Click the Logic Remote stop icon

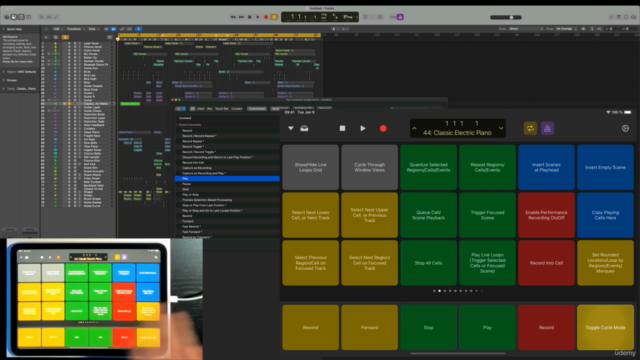(342, 128)
